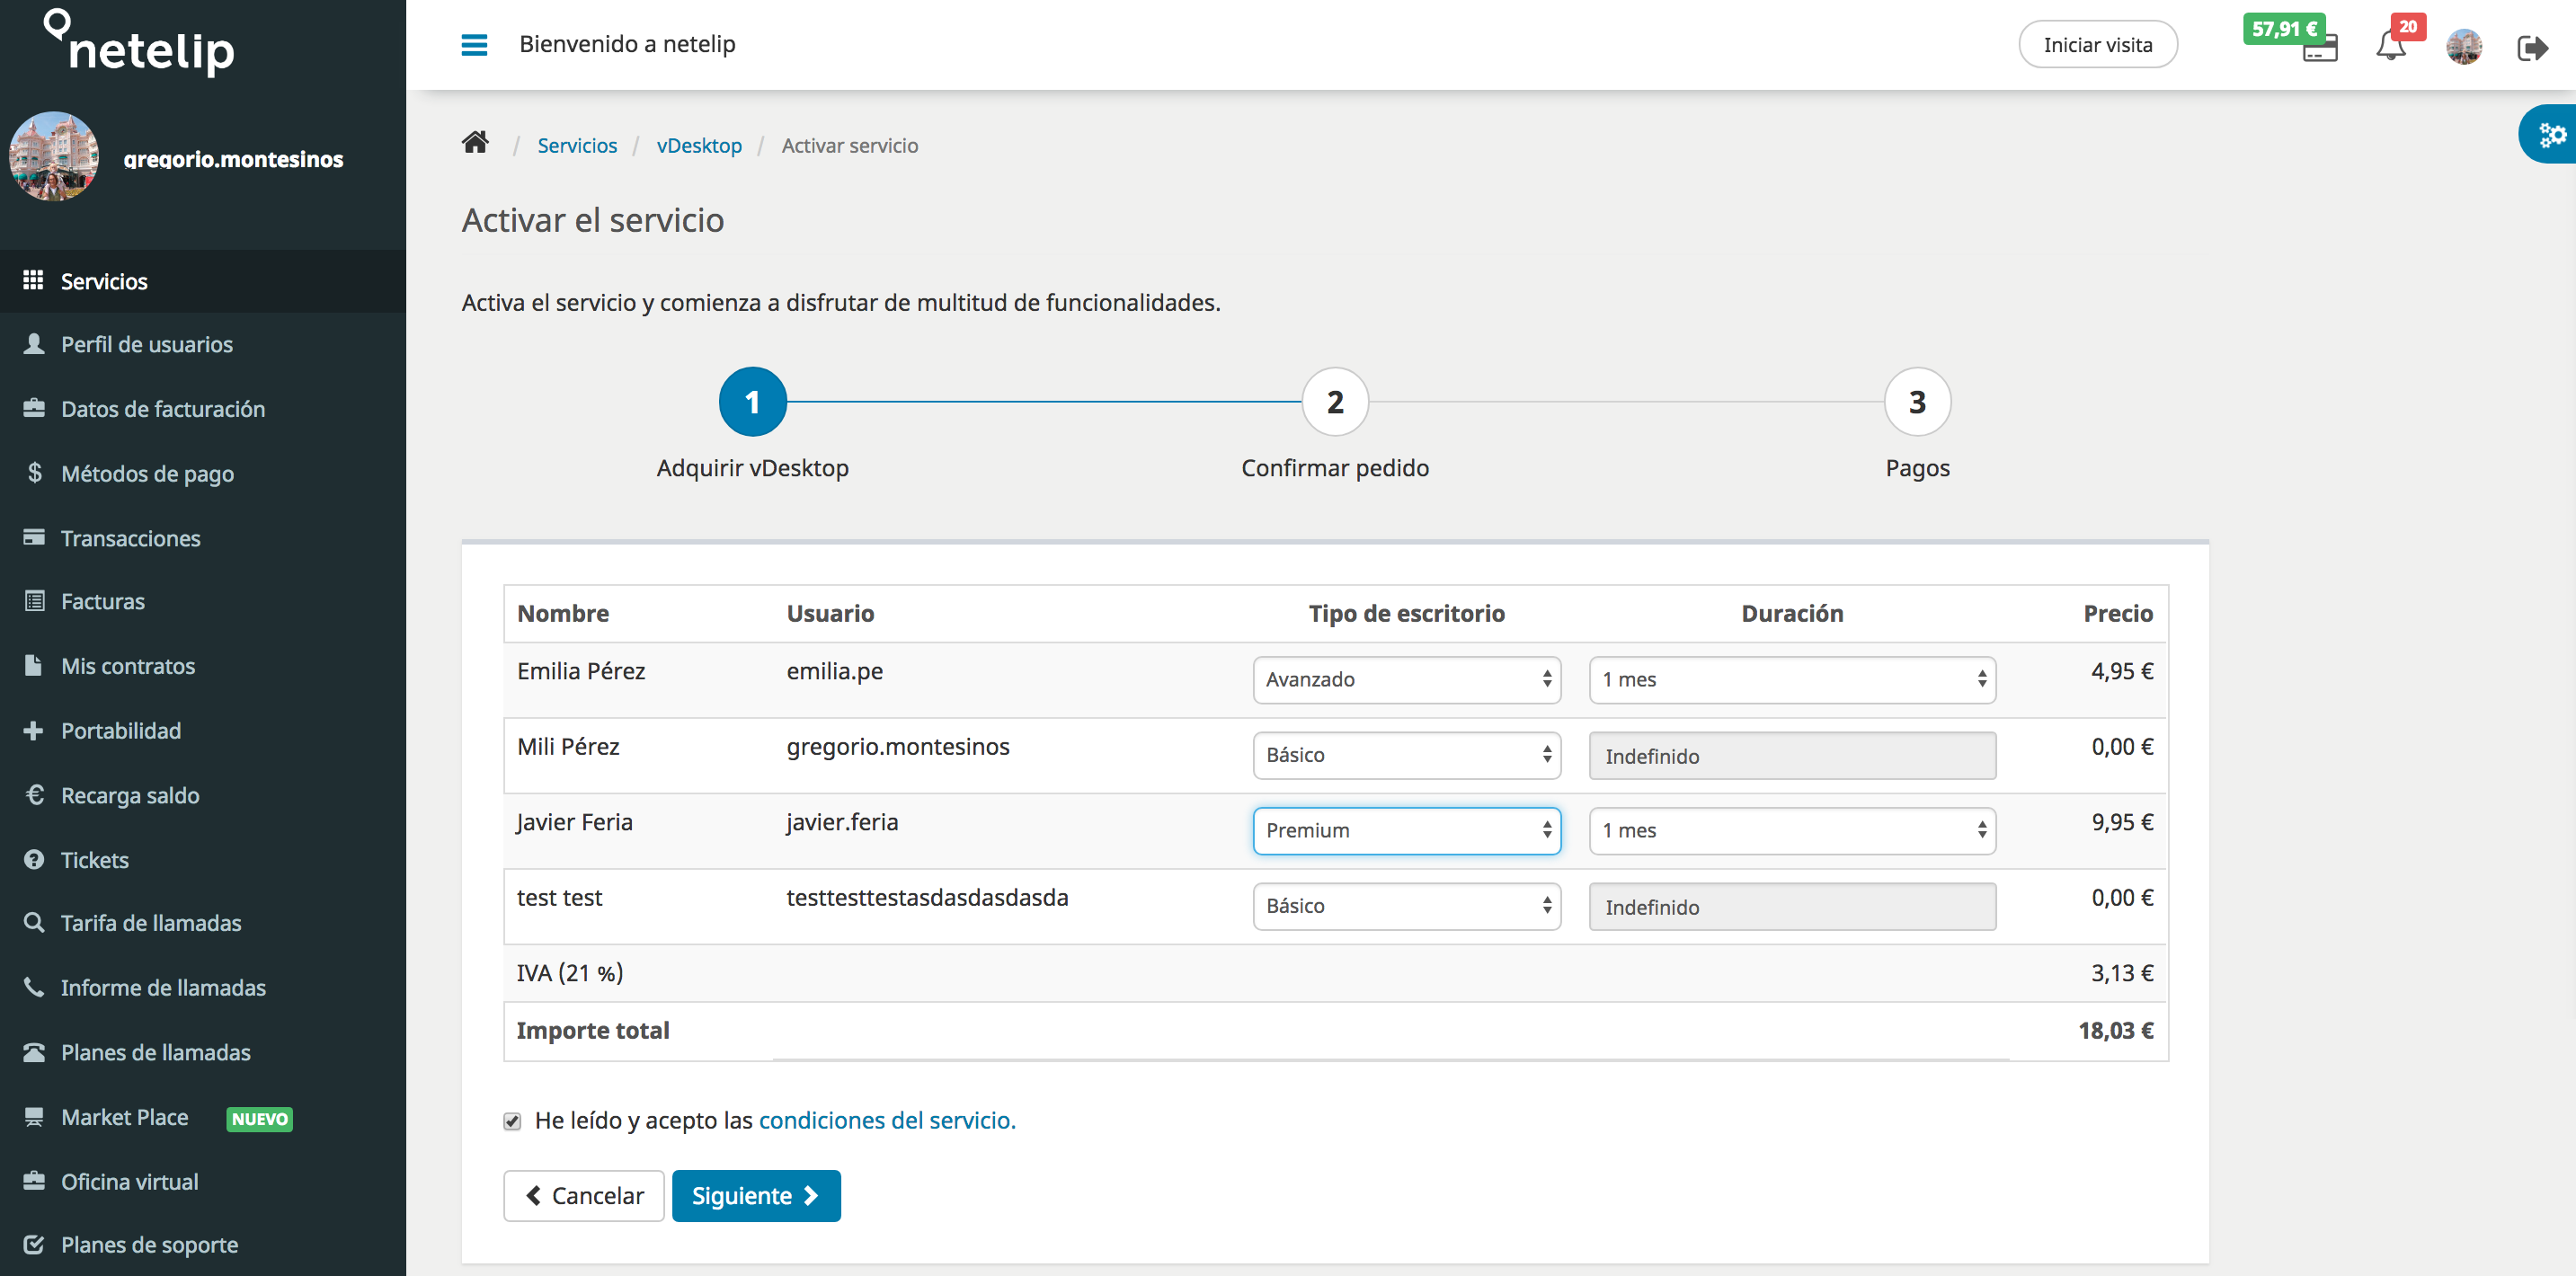Image resolution: width=2576 pixels, height=1276 pixels.
Task: Open Mis contratos menu item
Action: tap(203, 666)
